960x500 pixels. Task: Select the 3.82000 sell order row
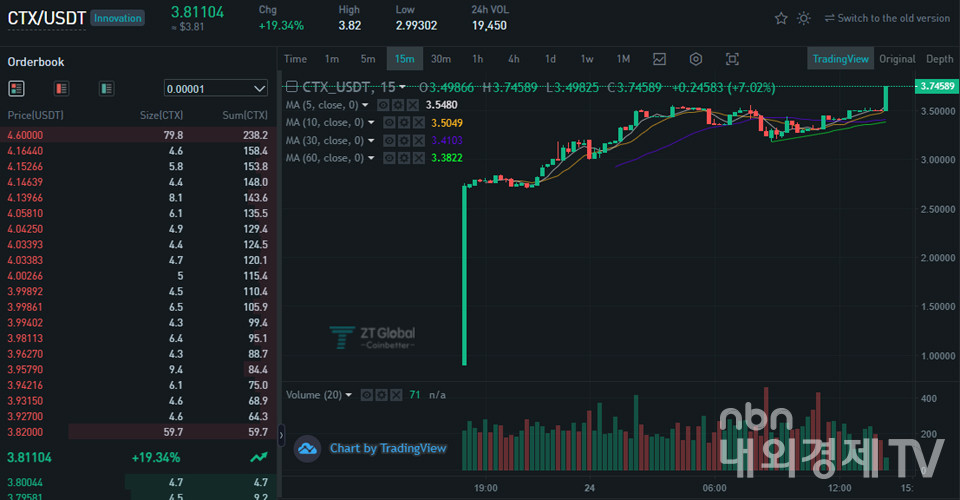click(x=138, y=432)
